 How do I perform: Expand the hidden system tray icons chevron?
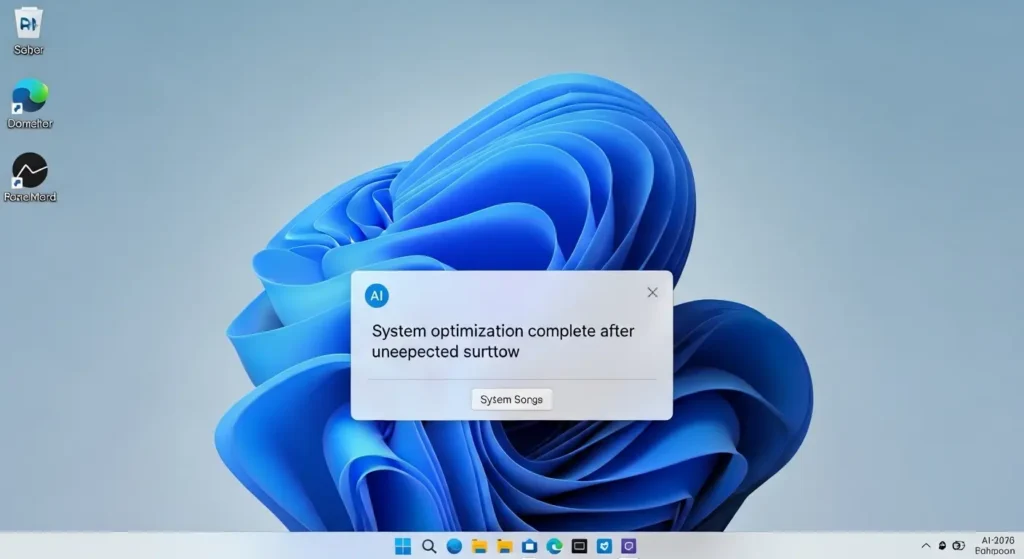tap(926, 546)
